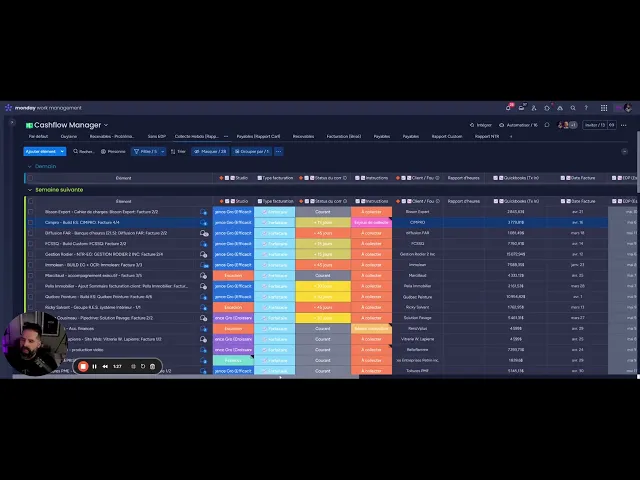Tick checkbox for Gestion Rodier row
The height and width of the screenshot is (480, 640).
(x=31, y=254)
